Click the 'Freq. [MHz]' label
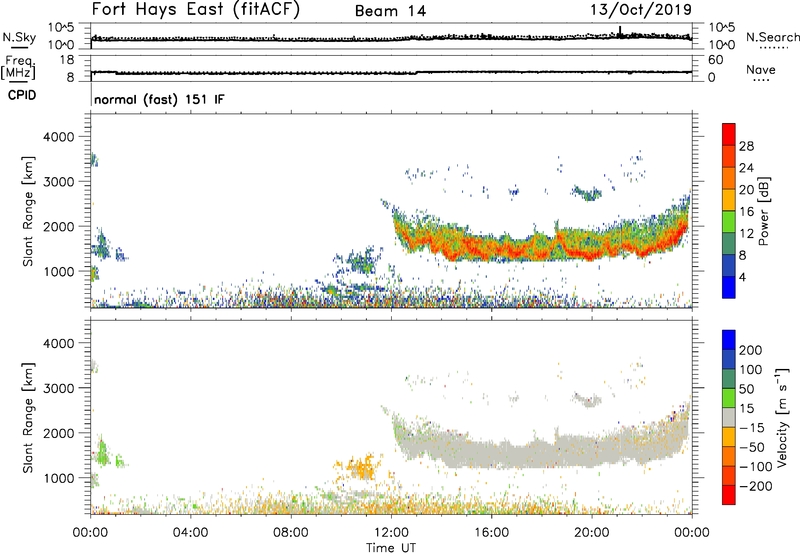The image size is (800, 554). point(18,67)
